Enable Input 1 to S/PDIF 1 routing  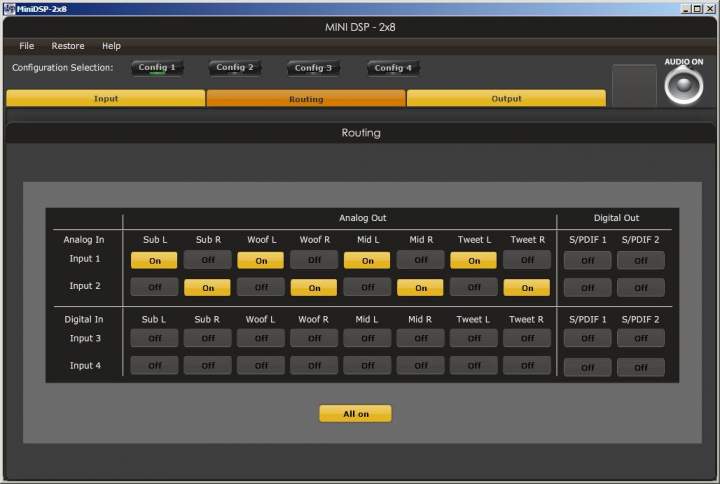coord(588,260)
